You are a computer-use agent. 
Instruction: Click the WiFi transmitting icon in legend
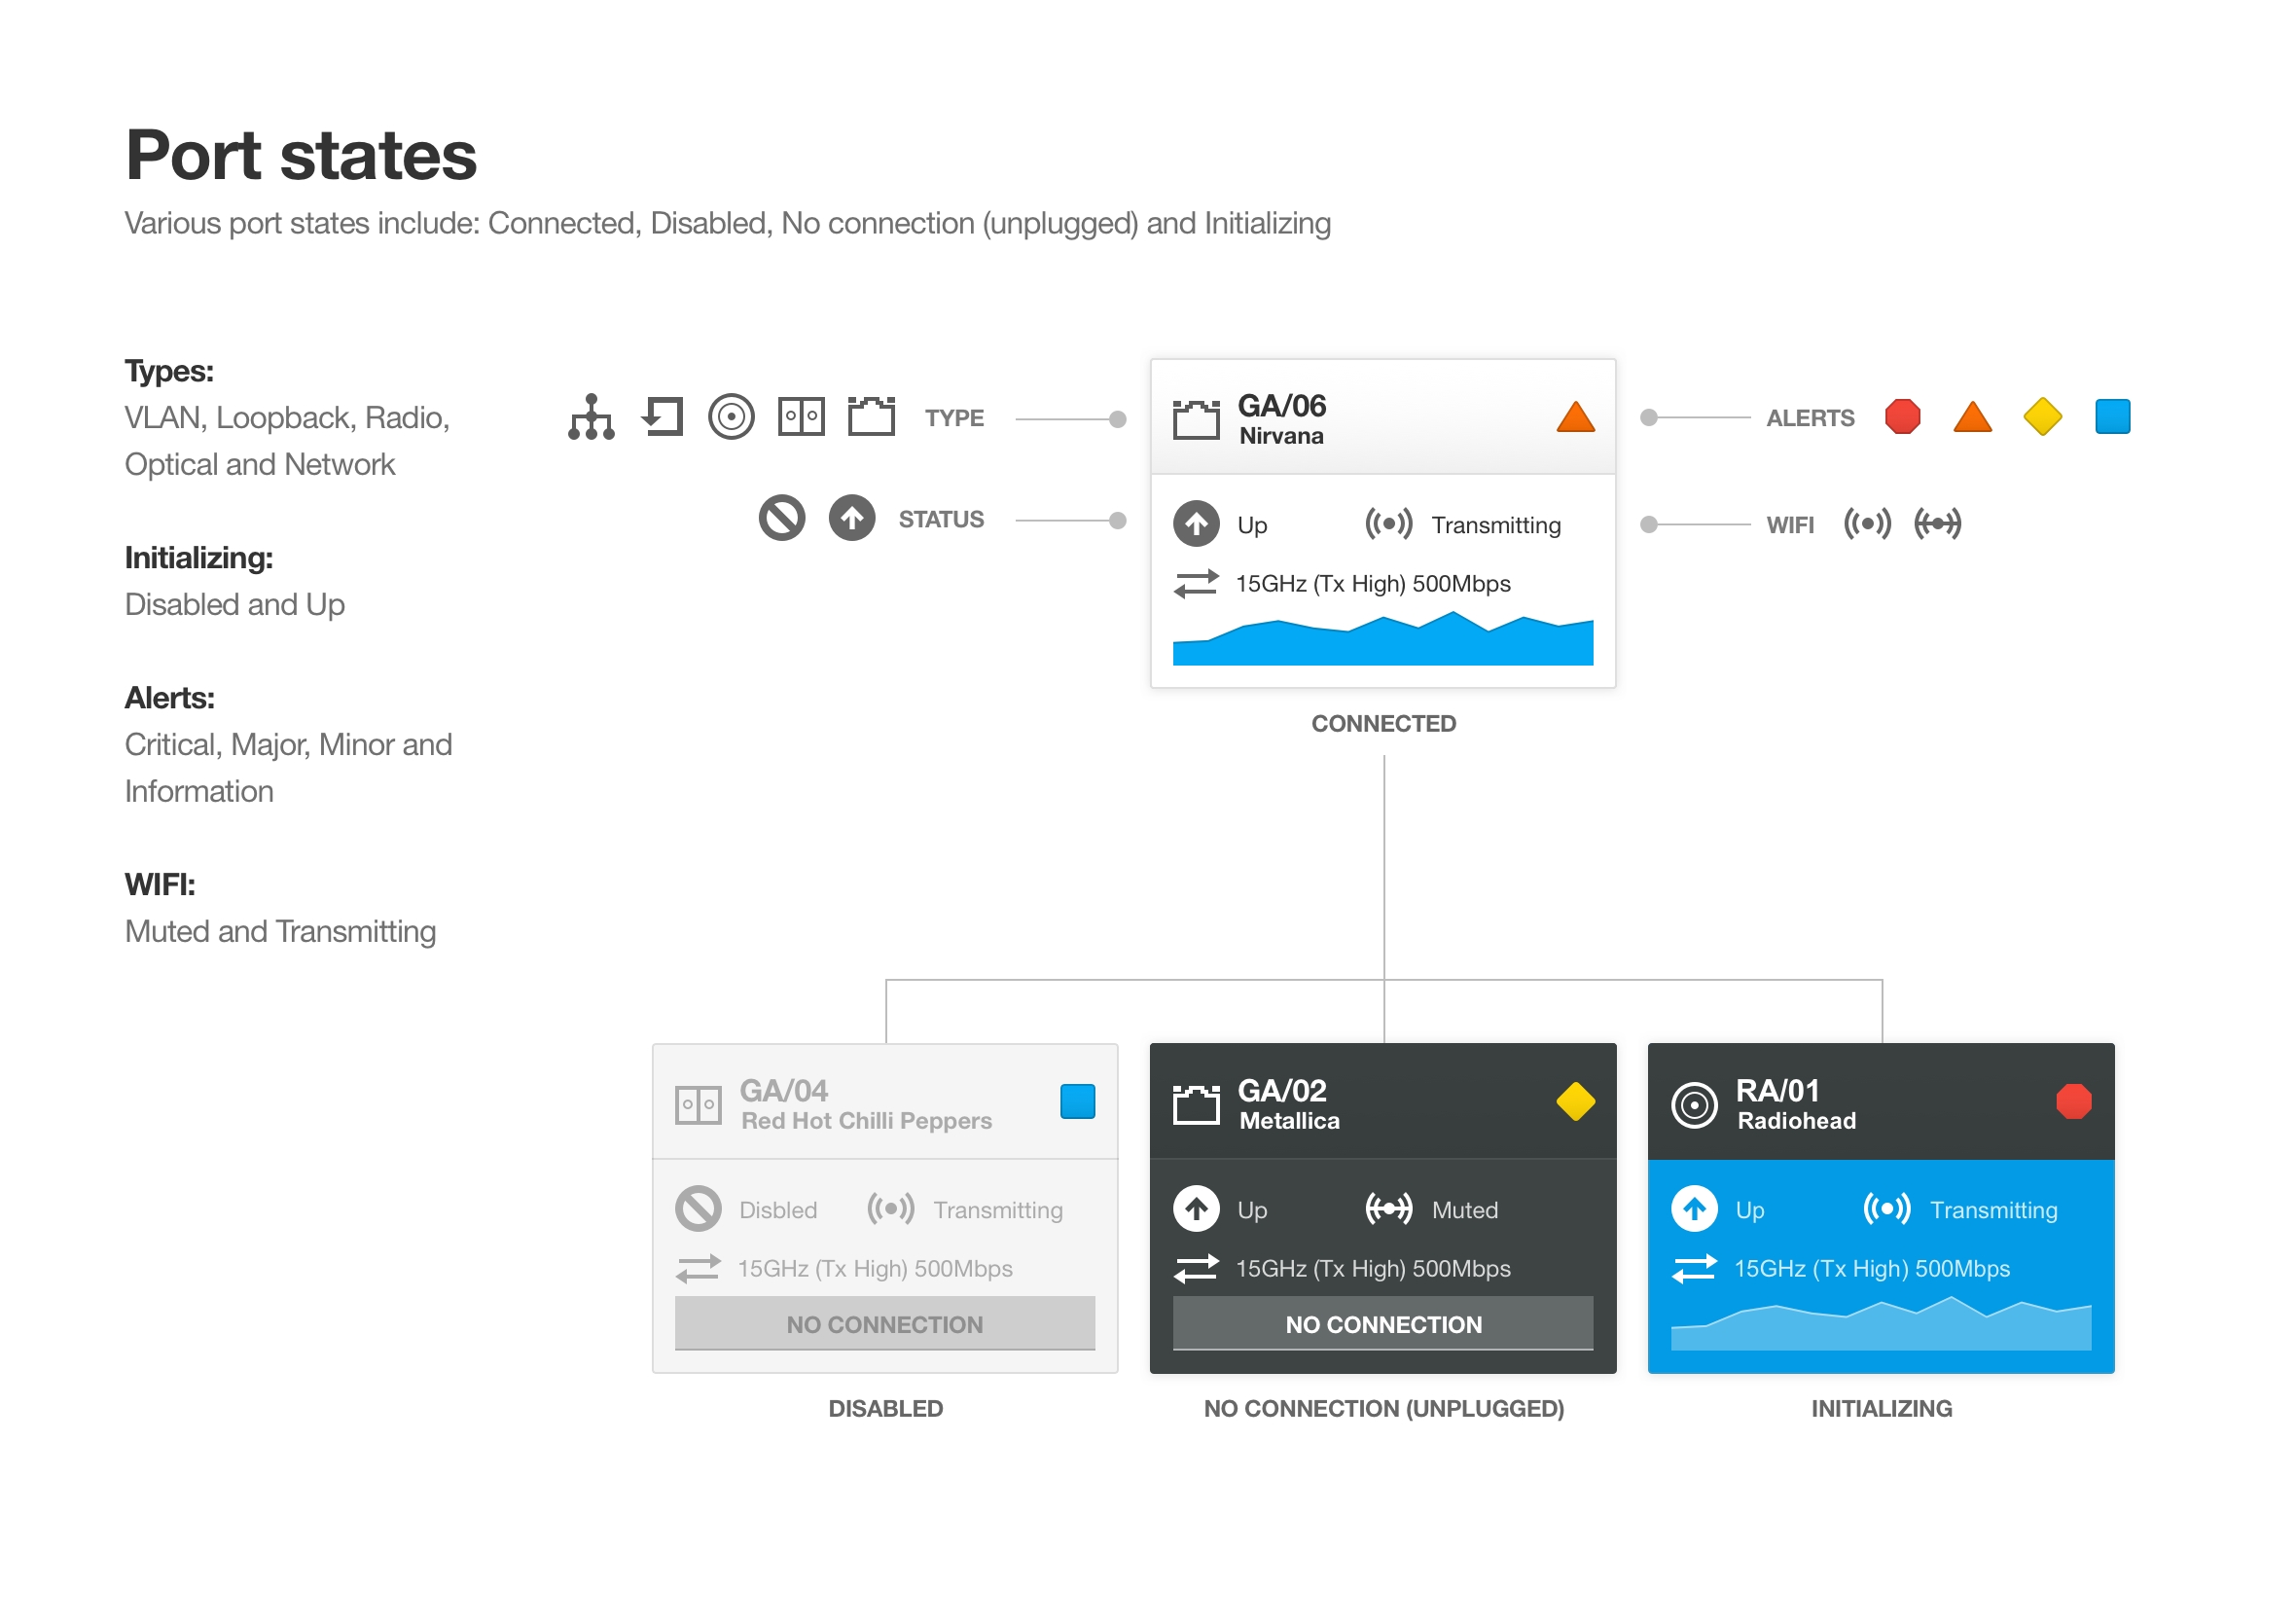click(1867, 523)
